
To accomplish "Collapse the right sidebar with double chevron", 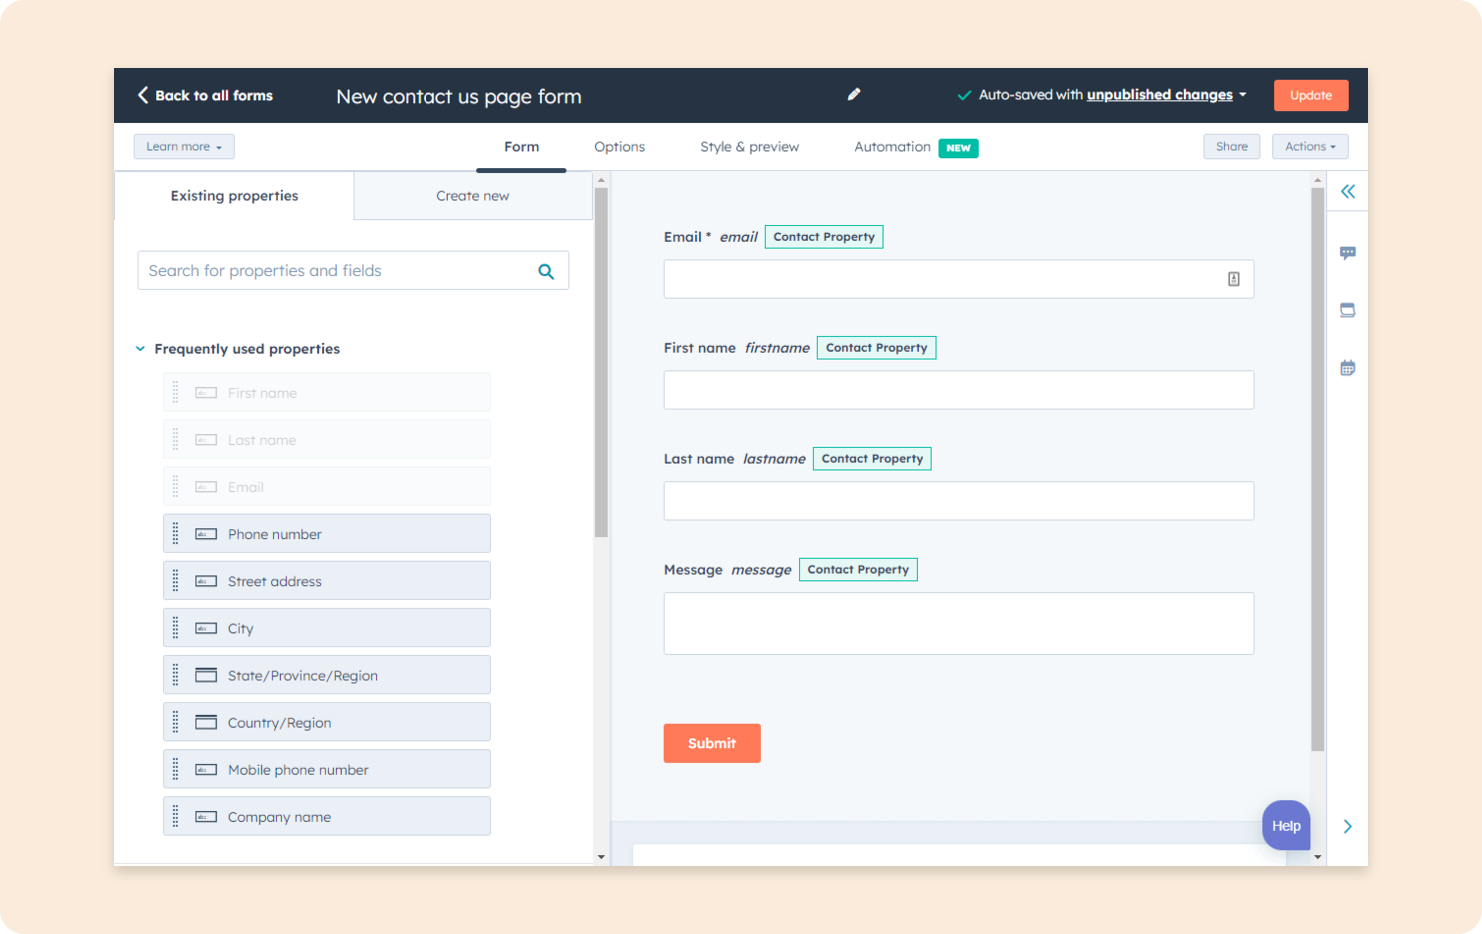I will coord(1347,191).
